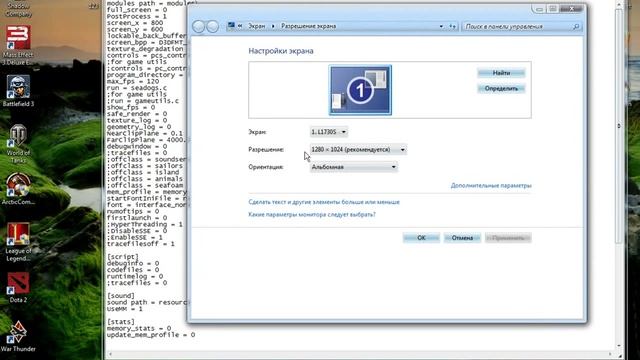Image resolution: width=640 pixels, height=360 pixels.
Task: Click the screen_y = 600 line in Notepad
Action: [x=135, y=29]
